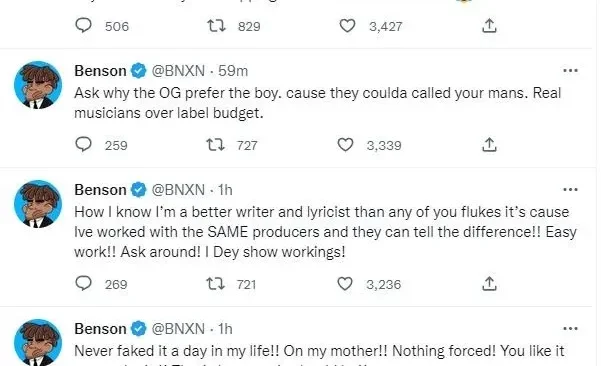
Task: Click the @BNXN handle on 'better writer' tweet
Action: pos(178,190)
